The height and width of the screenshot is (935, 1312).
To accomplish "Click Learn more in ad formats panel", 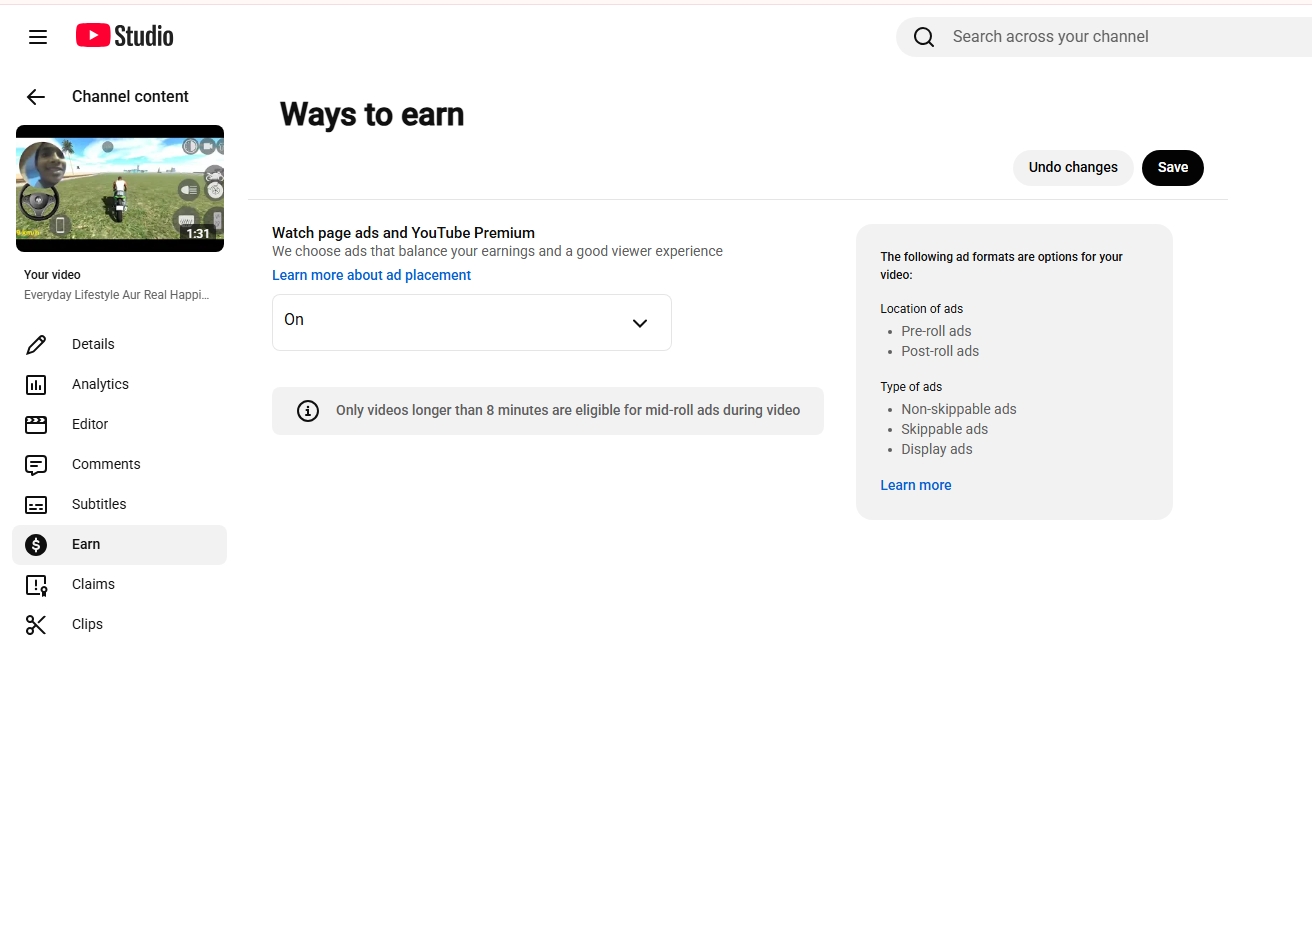I will [x=916, y=485].
